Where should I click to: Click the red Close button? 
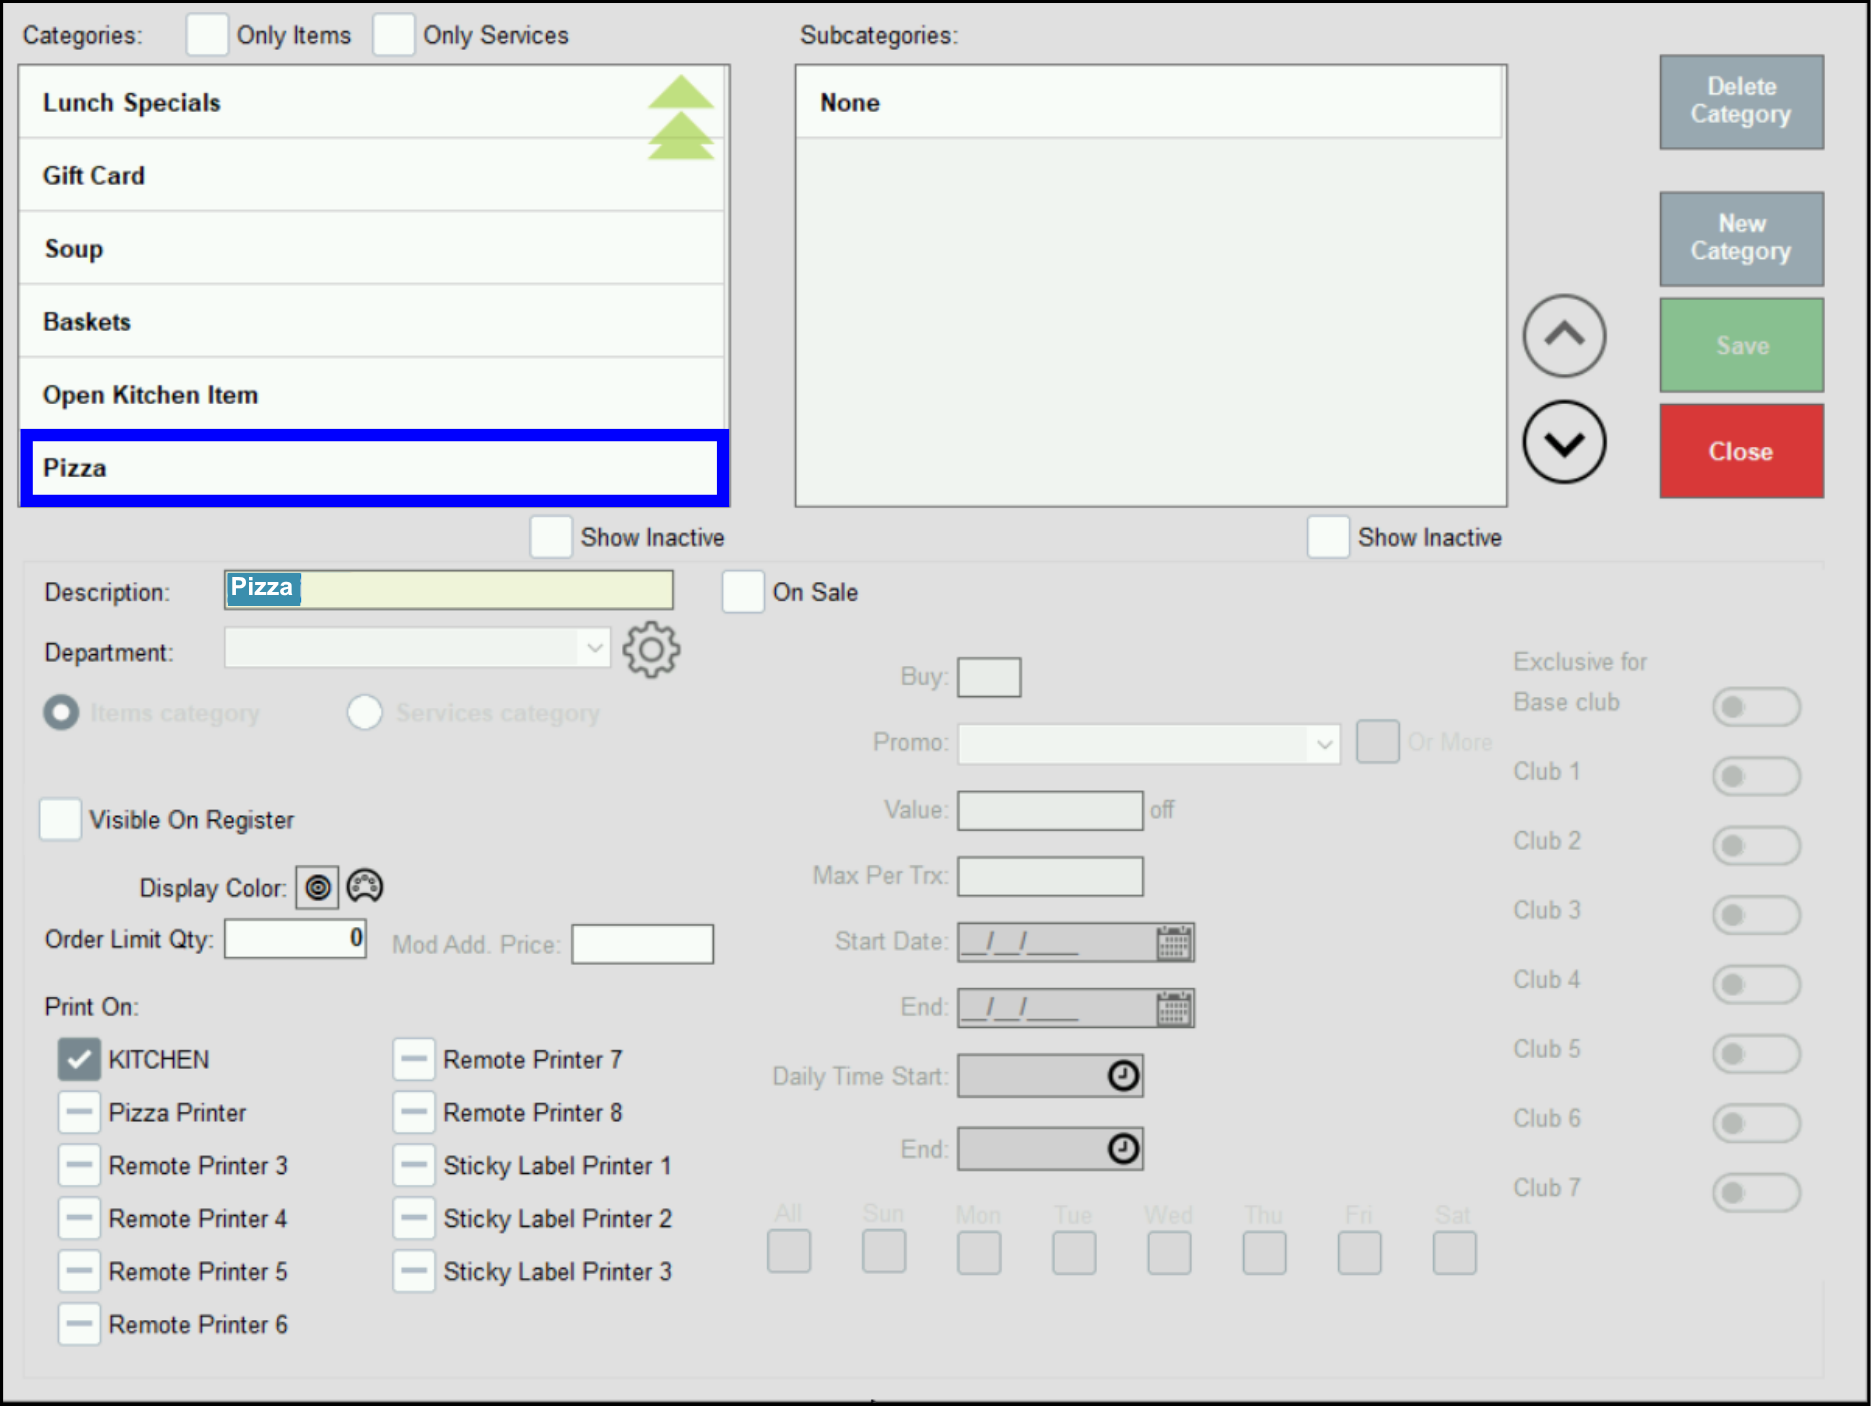[1741, 451]
